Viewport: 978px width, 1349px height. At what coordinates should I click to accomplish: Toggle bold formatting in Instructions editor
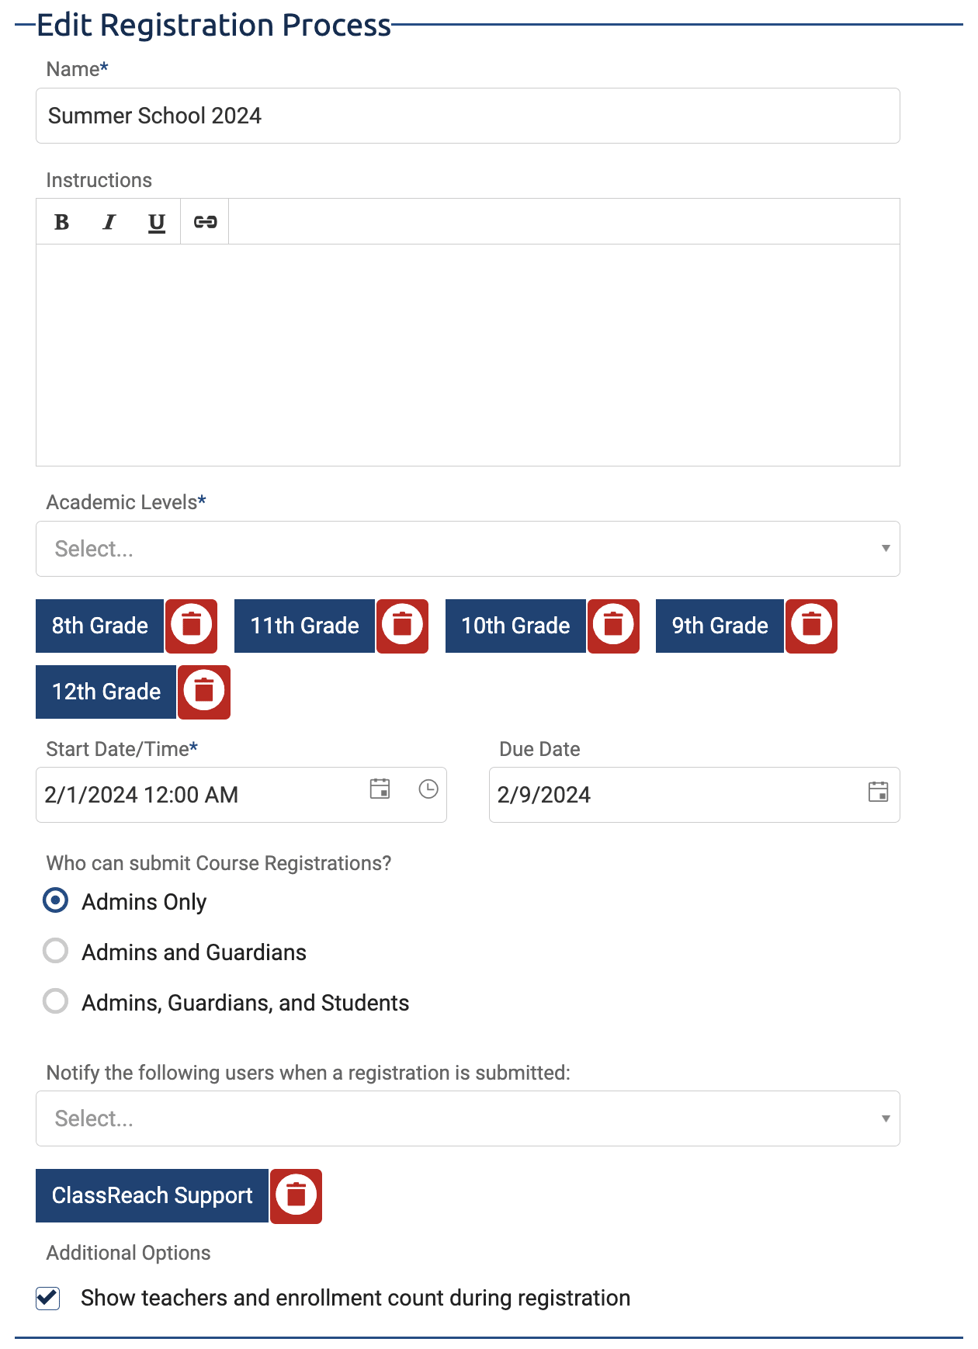click(61, 222)
